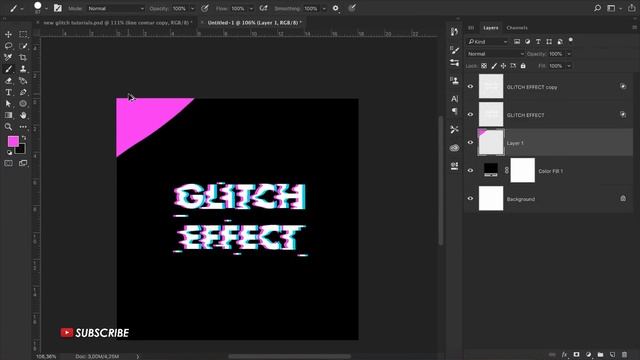Click the pink foreground color swatch
Viewport: 640px width, 360px height.
click(12, 141)
